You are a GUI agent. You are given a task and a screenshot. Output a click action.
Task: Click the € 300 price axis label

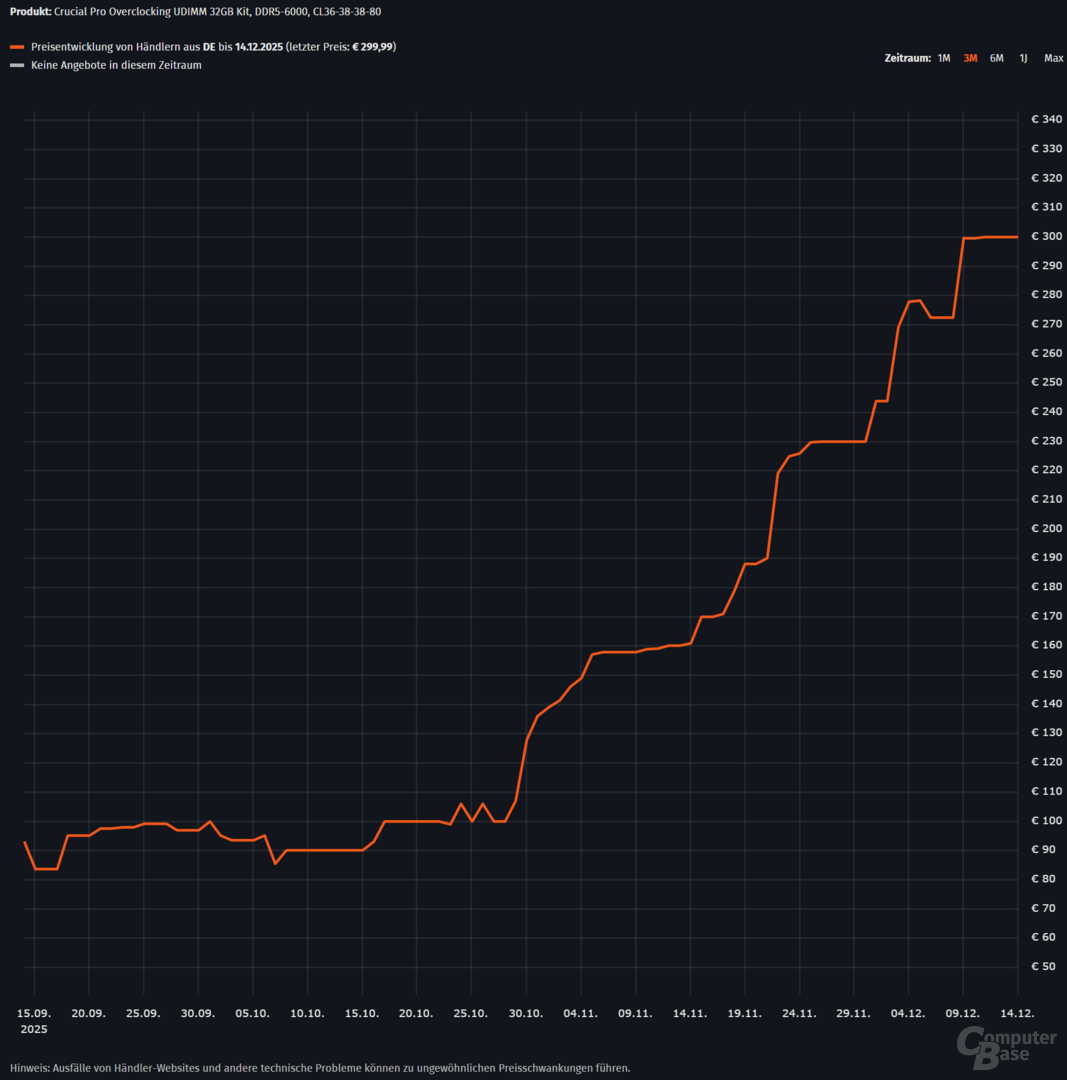tap(1047, 237)
